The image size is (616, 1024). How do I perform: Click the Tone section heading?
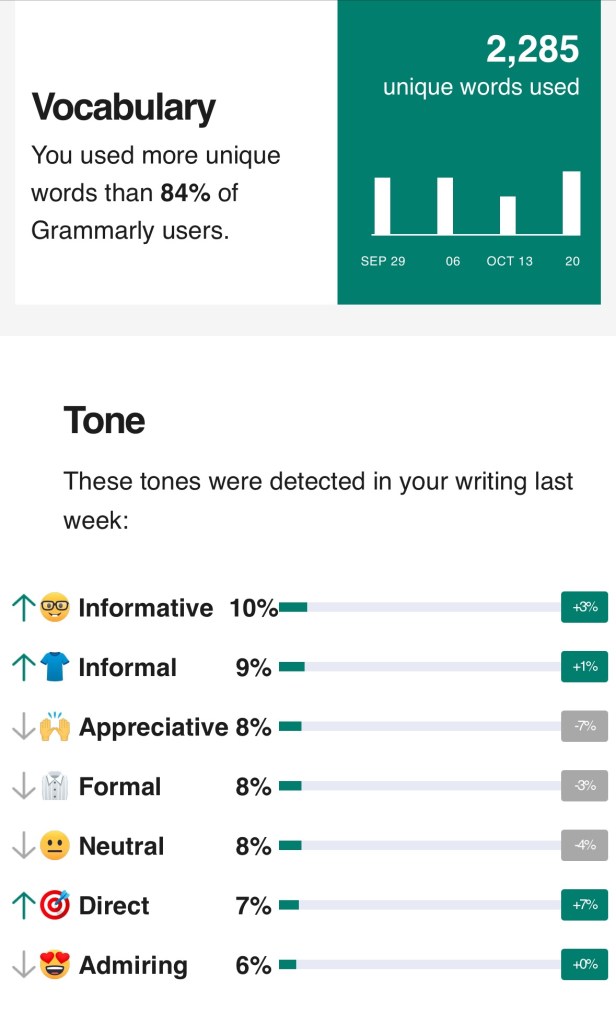[105, 420]
